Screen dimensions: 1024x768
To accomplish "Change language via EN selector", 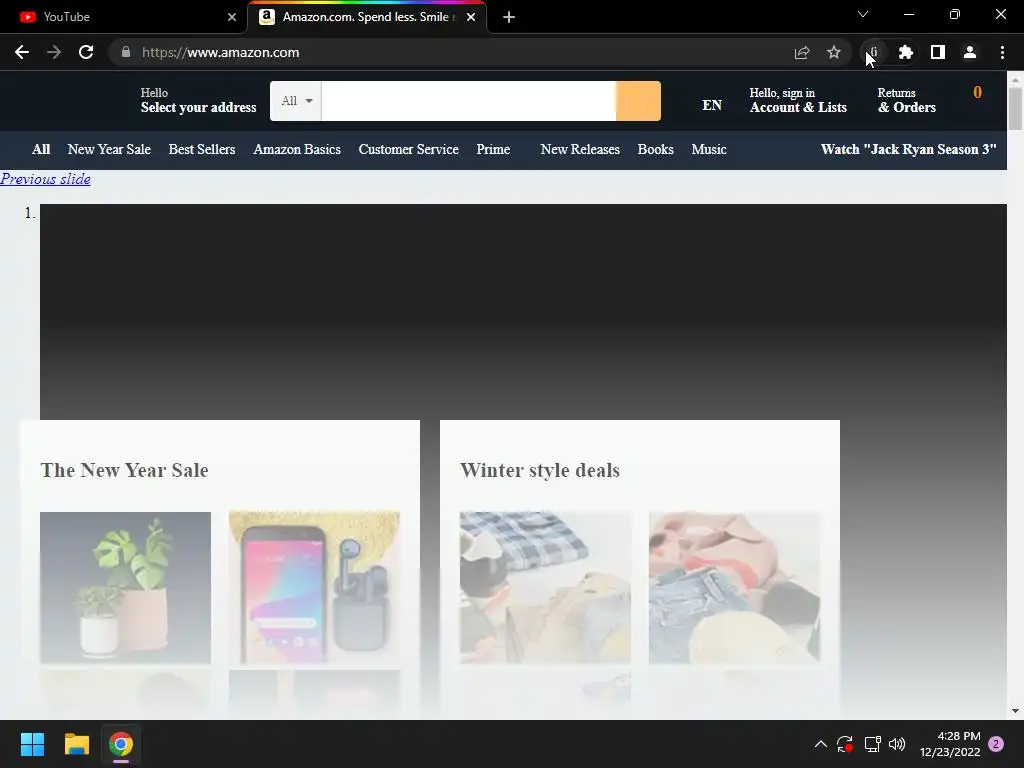I will point(712,105).
